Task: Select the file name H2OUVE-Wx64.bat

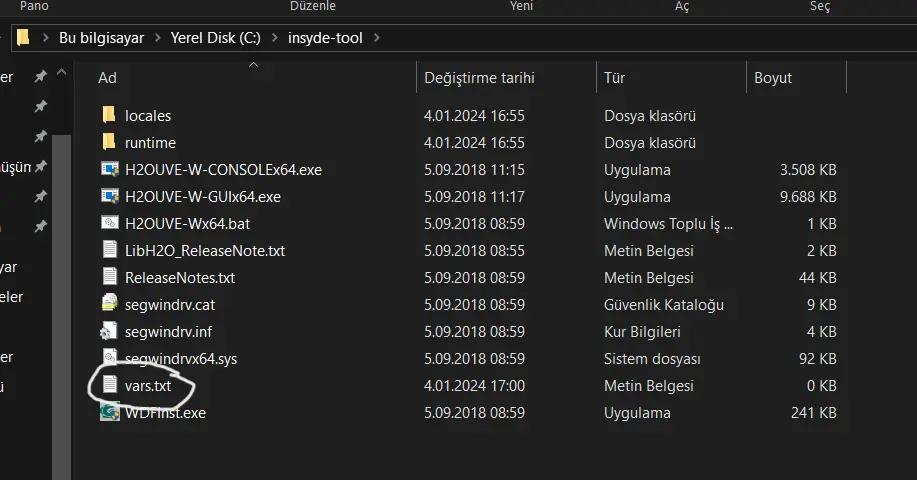Action: (x=188, y=223)
